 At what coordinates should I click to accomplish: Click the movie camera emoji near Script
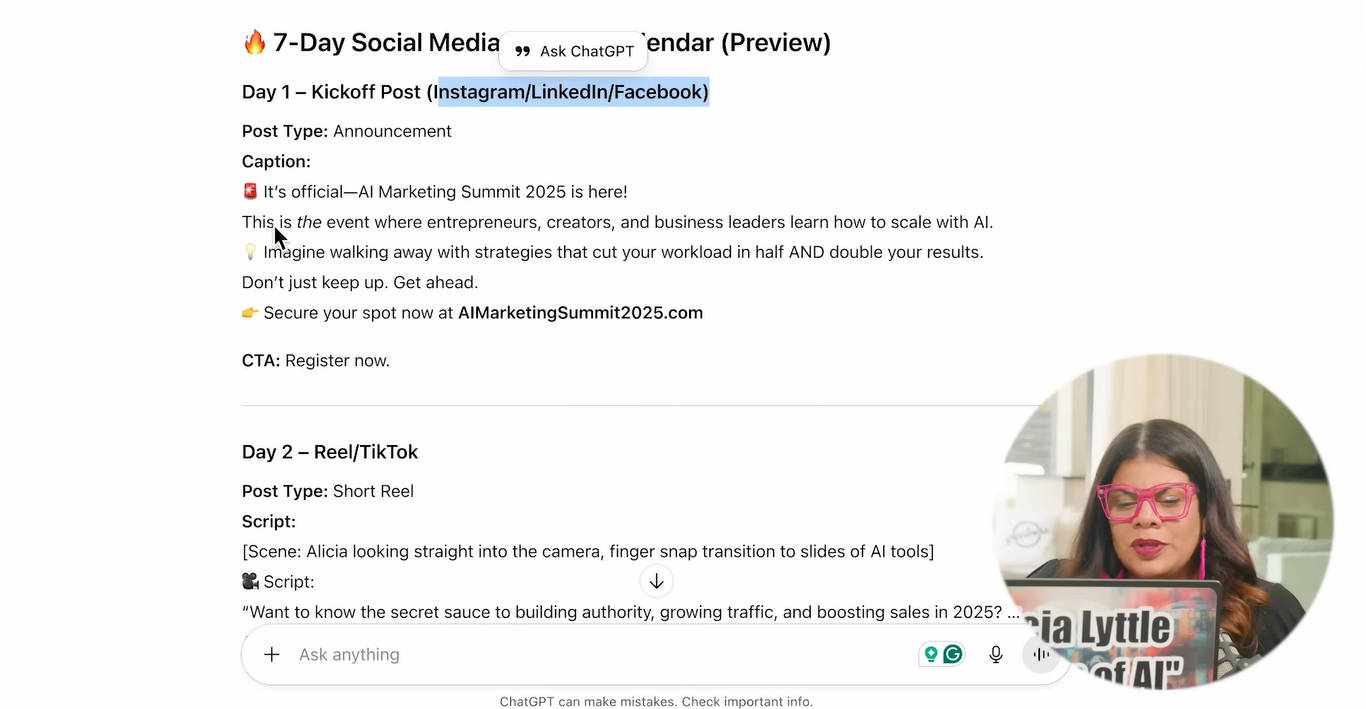click(250, 582)
